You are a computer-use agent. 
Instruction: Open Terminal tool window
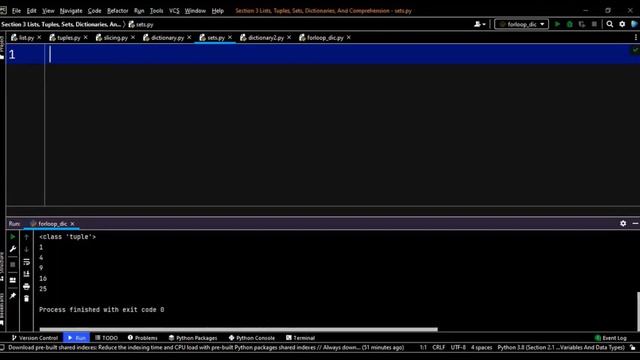300,338
